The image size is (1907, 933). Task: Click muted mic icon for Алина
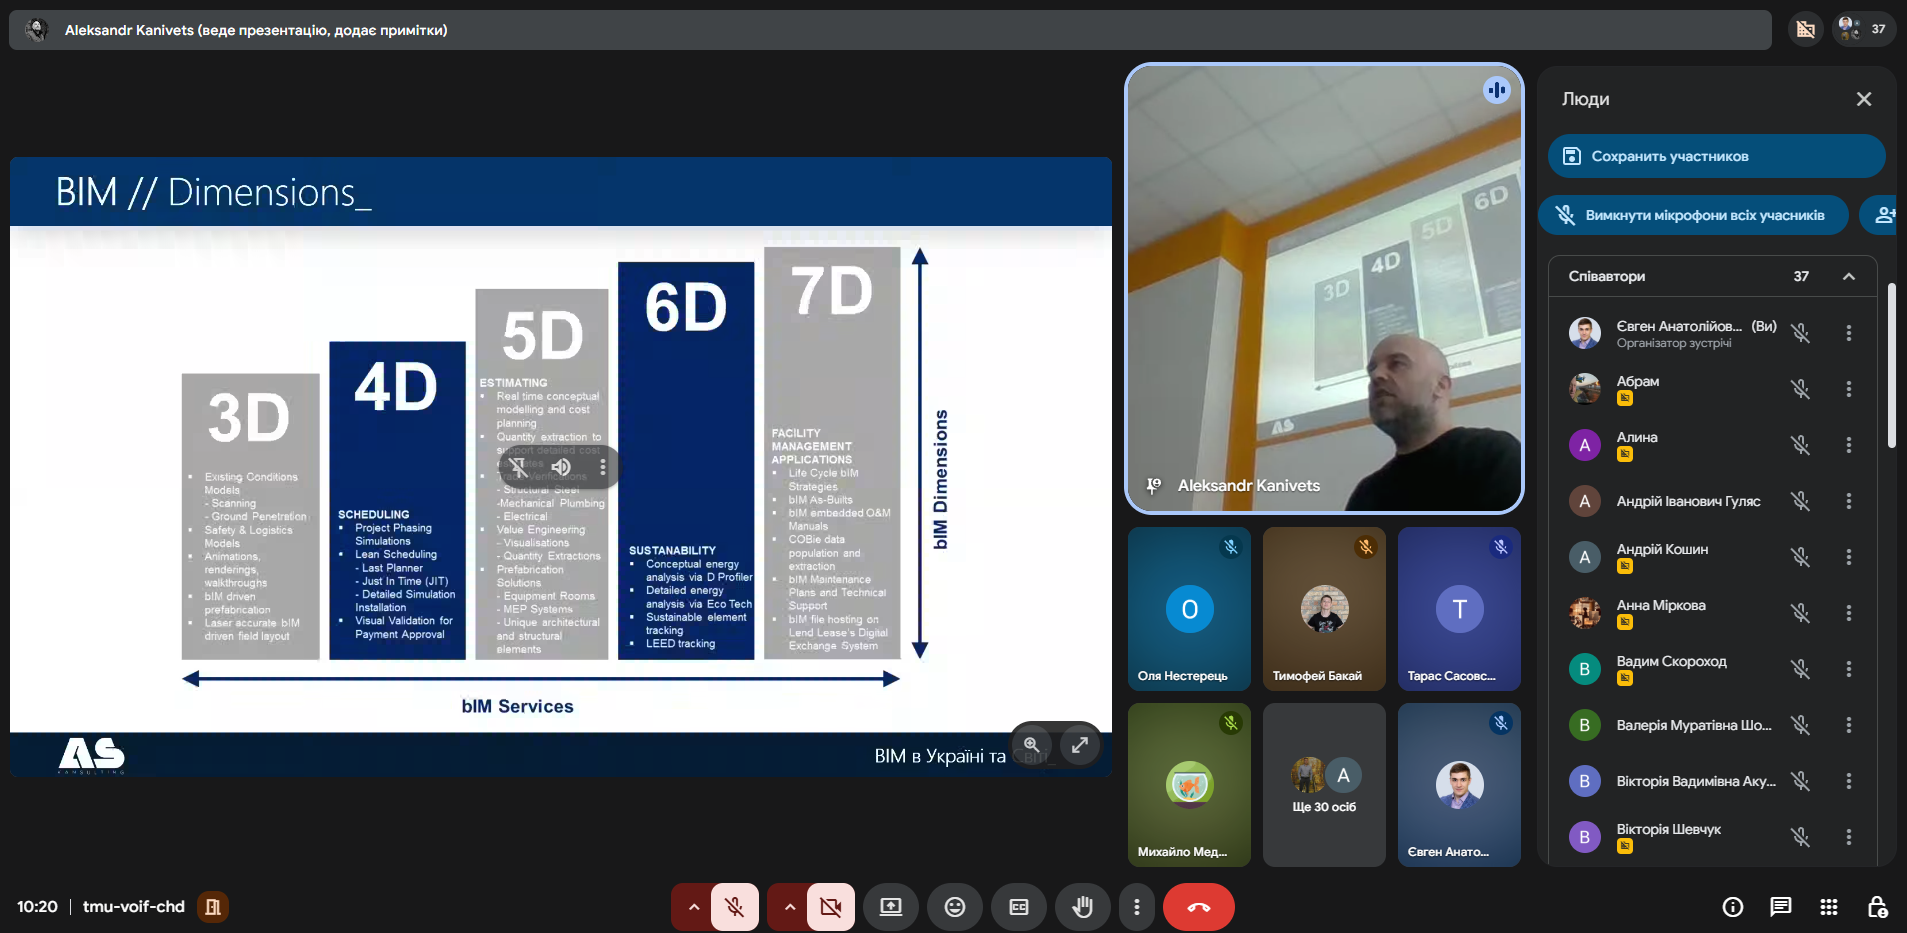[1801, 445]
